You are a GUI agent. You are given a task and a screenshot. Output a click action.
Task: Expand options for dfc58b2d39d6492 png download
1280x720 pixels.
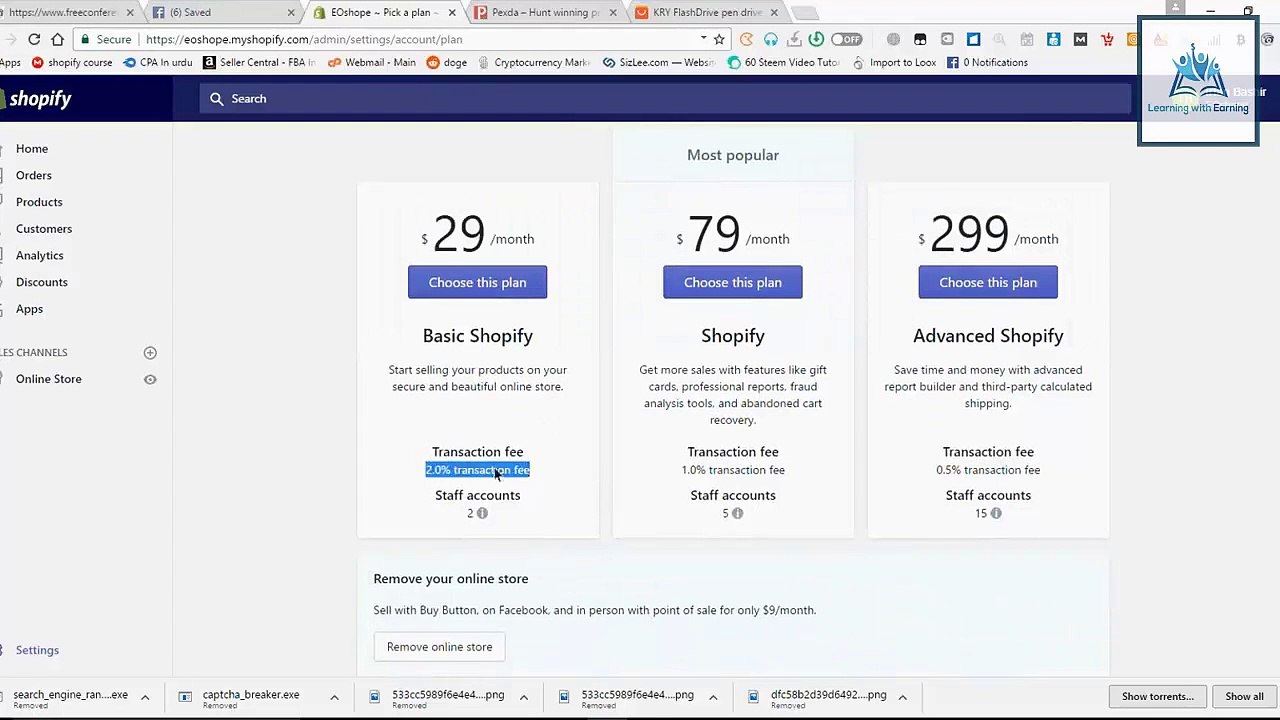coord(902,697)
